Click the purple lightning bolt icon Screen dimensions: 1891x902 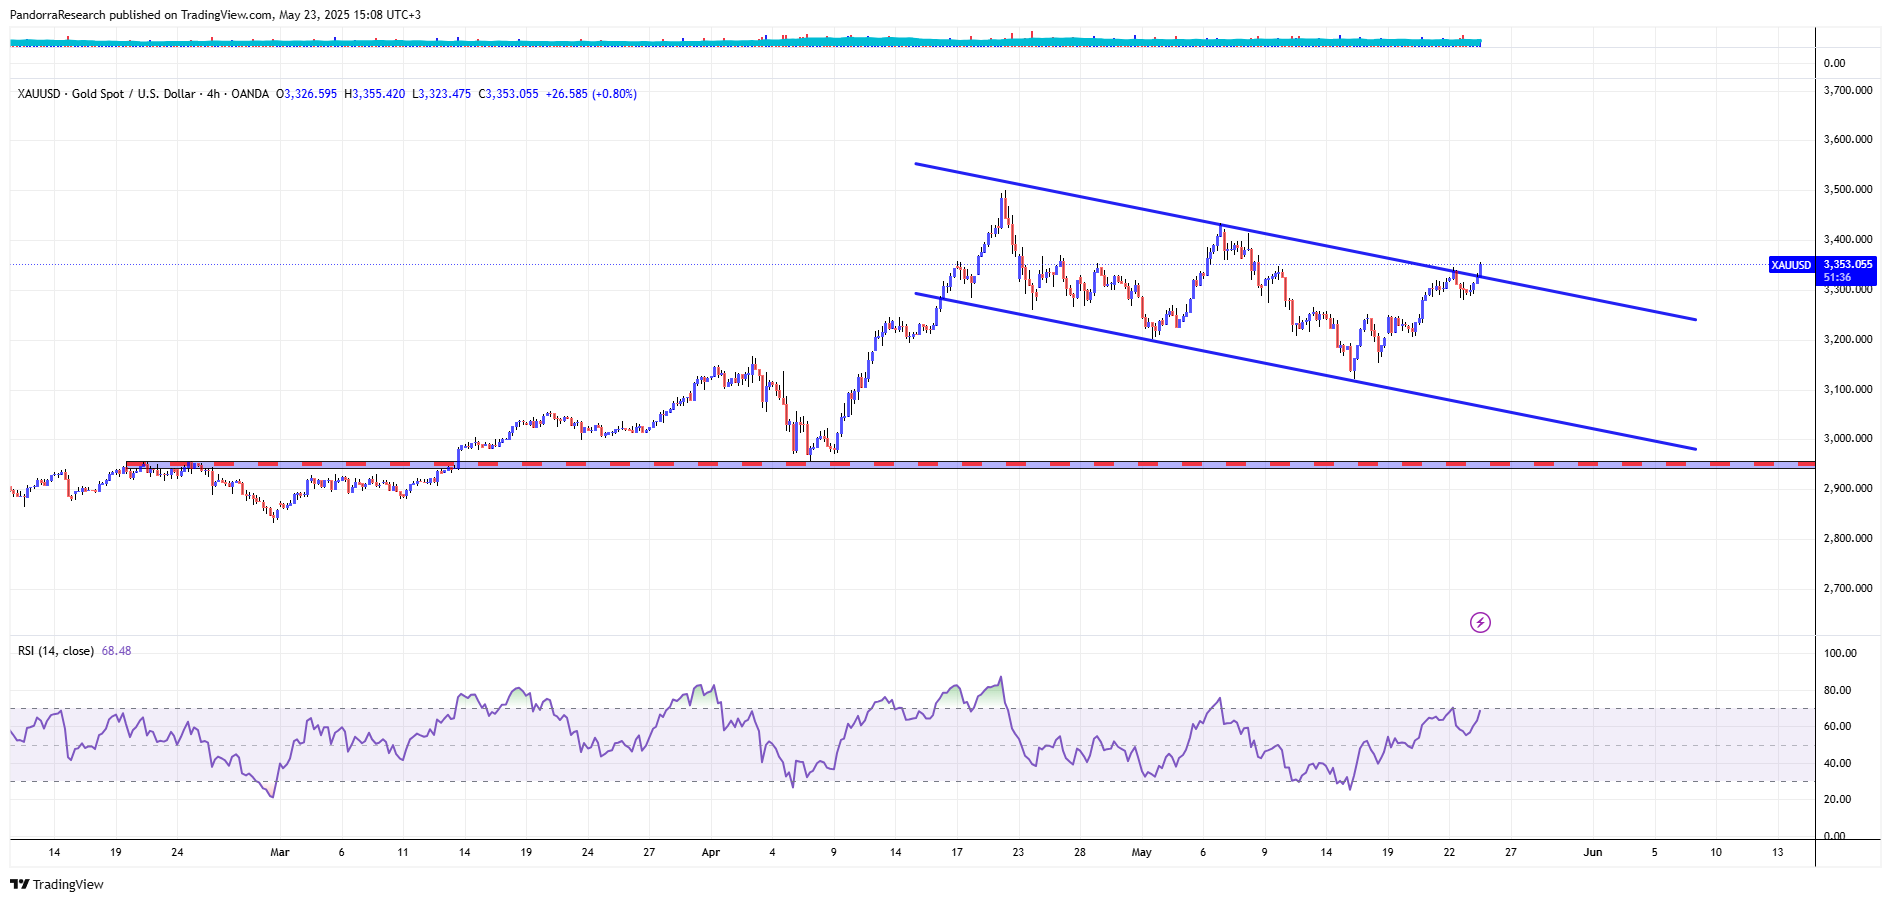1480,623
